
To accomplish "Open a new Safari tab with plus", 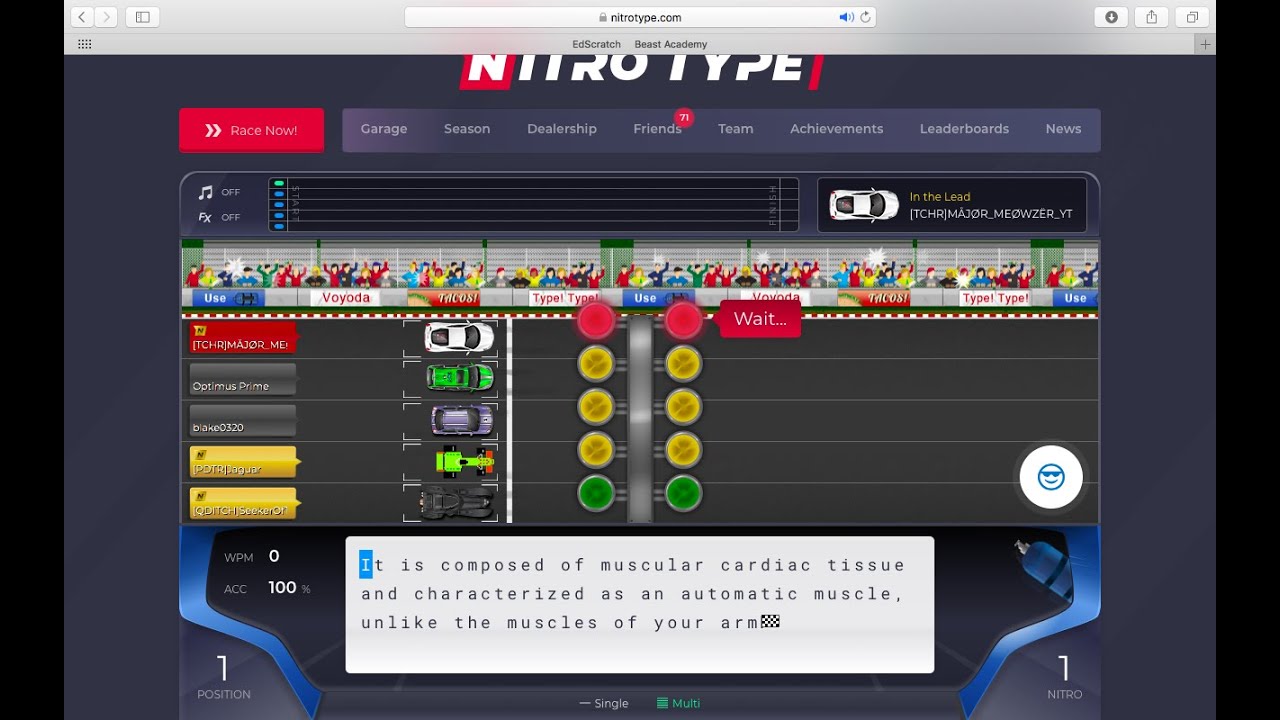I will 1205,44.
